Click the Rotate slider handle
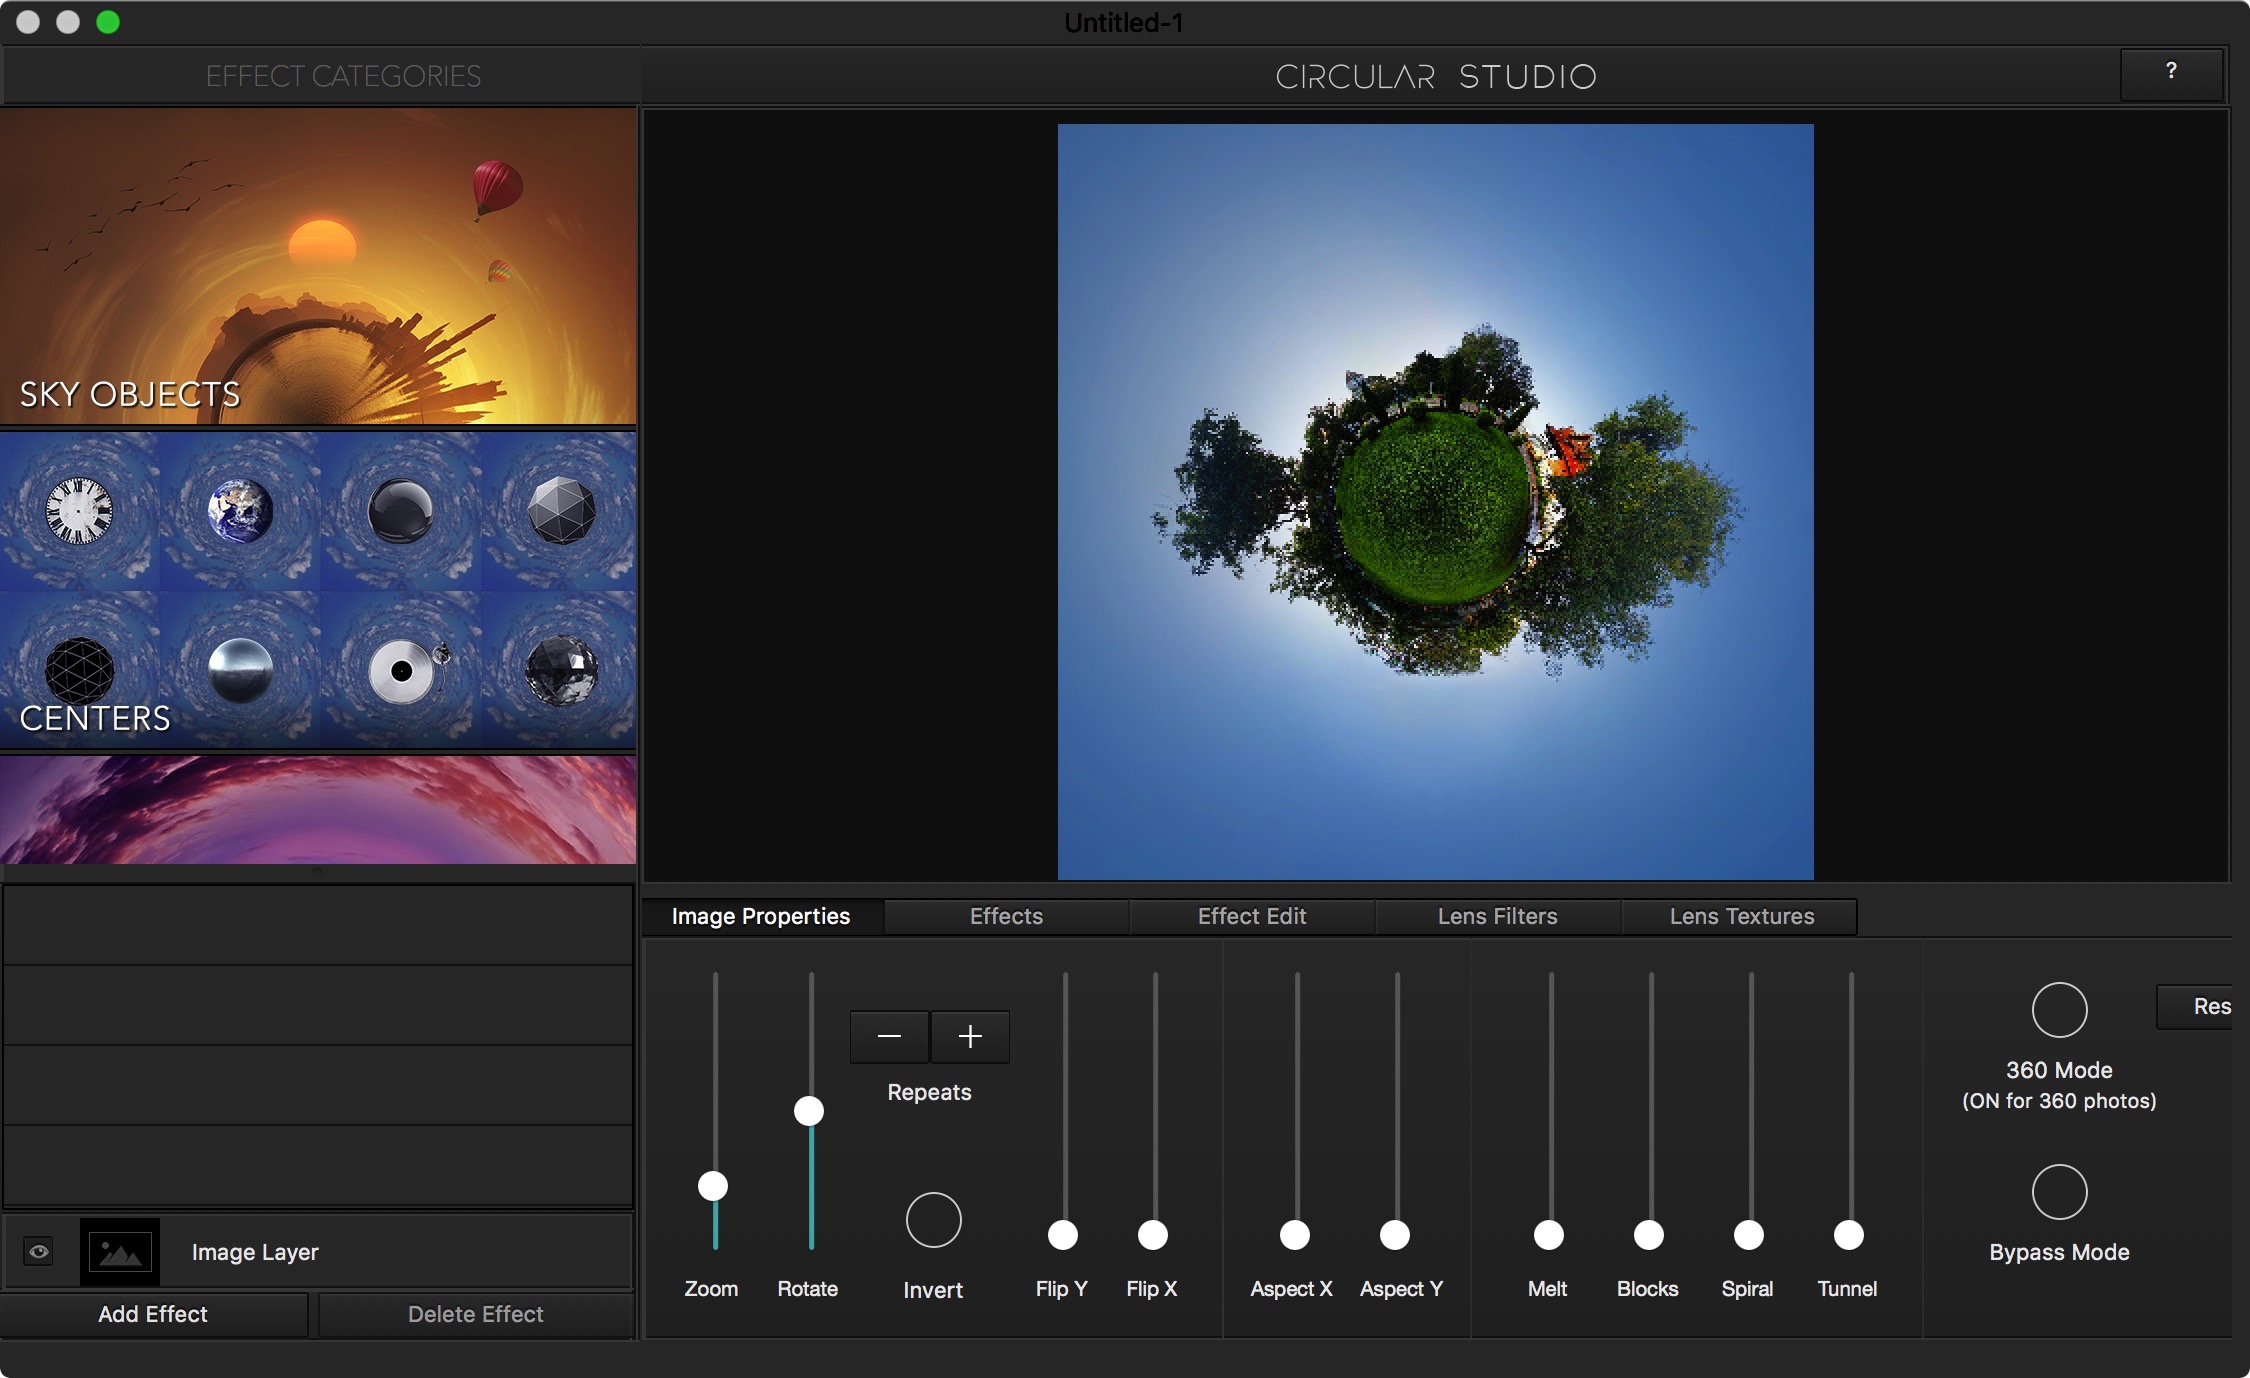The width and height of the screenshot is (2250, 1378). tap(808, 1110)
